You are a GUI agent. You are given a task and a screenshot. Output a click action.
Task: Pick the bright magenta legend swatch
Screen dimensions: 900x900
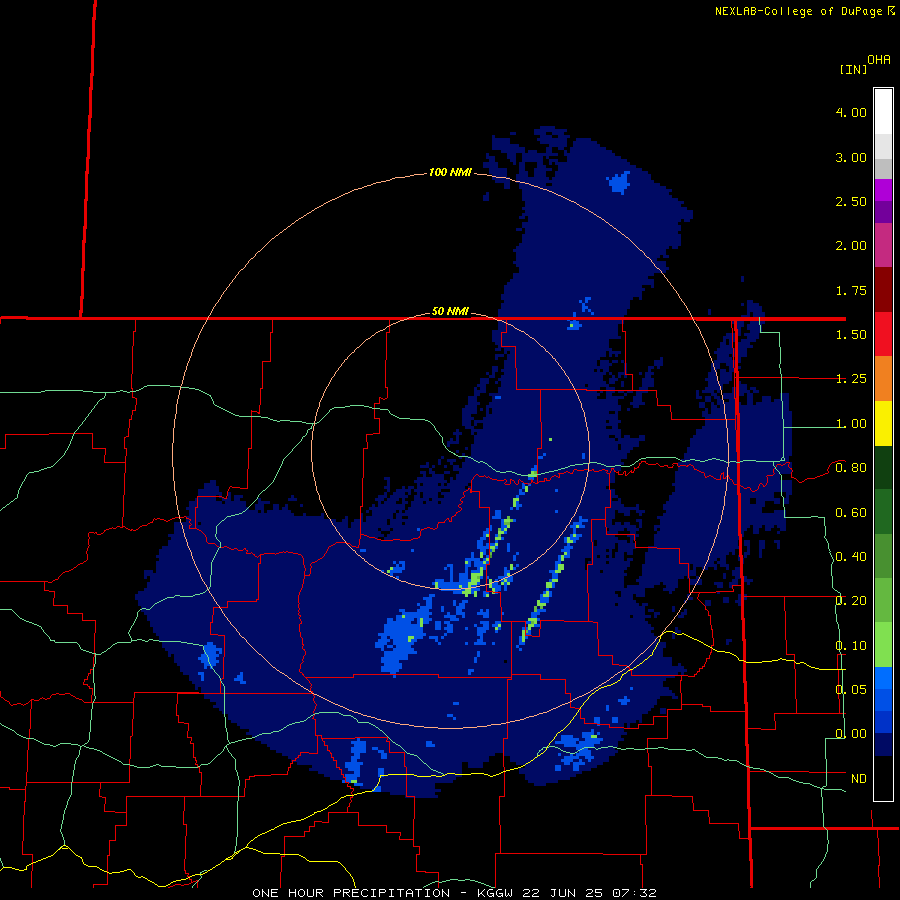[883, 190]
